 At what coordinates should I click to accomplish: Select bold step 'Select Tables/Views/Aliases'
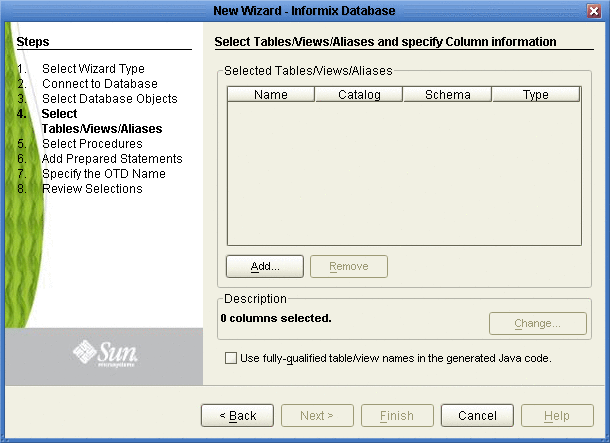point(102,121)
